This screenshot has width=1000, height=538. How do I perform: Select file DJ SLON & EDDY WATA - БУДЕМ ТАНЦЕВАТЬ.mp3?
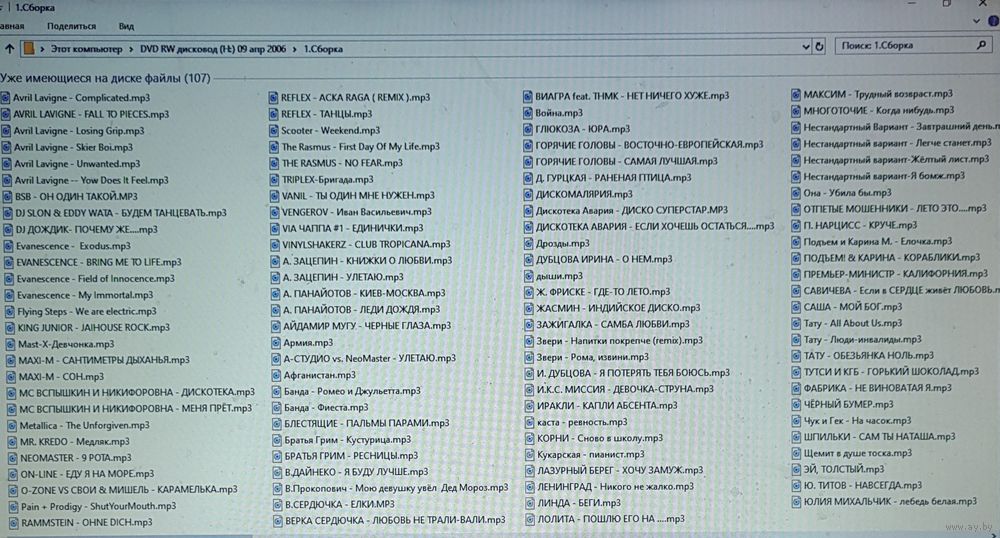point(115,213)
